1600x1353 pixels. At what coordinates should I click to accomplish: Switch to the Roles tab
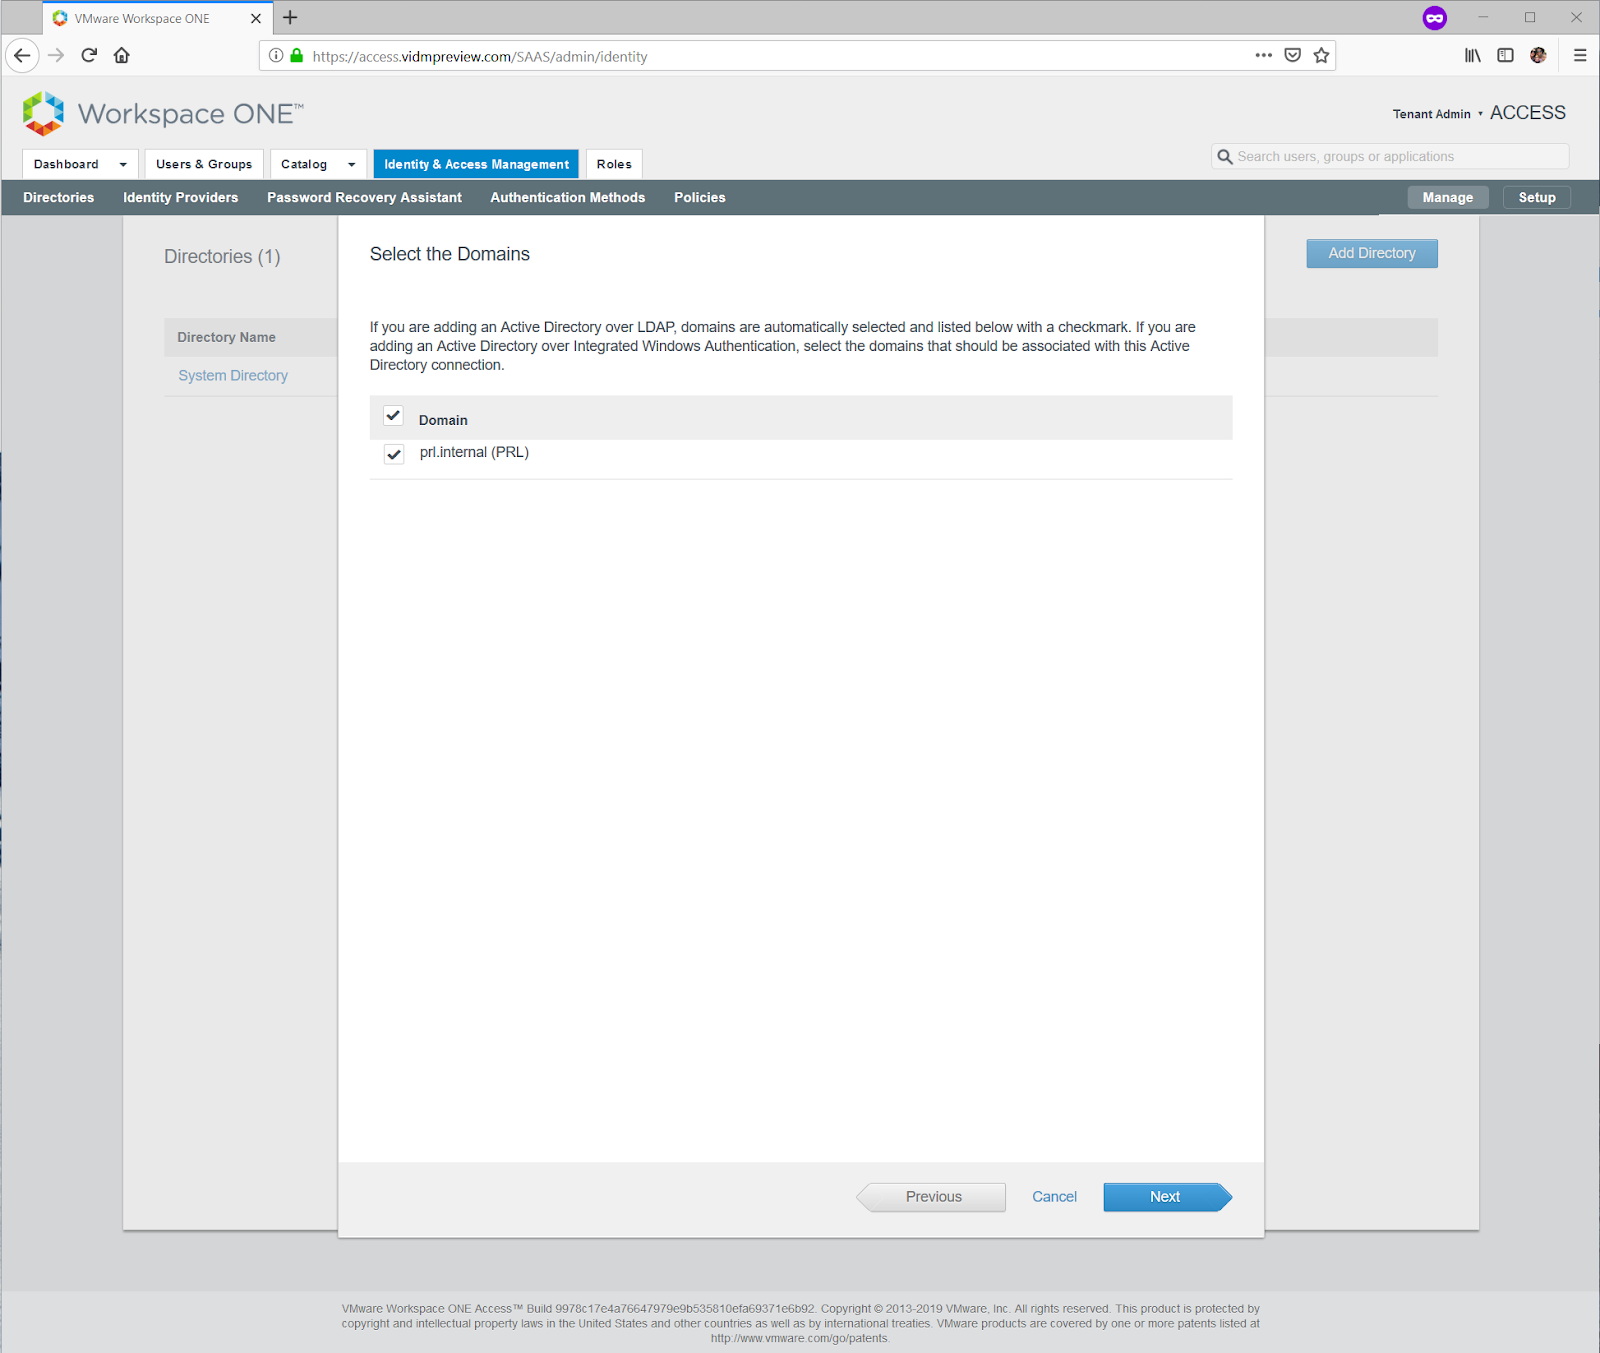coord(614,164)
